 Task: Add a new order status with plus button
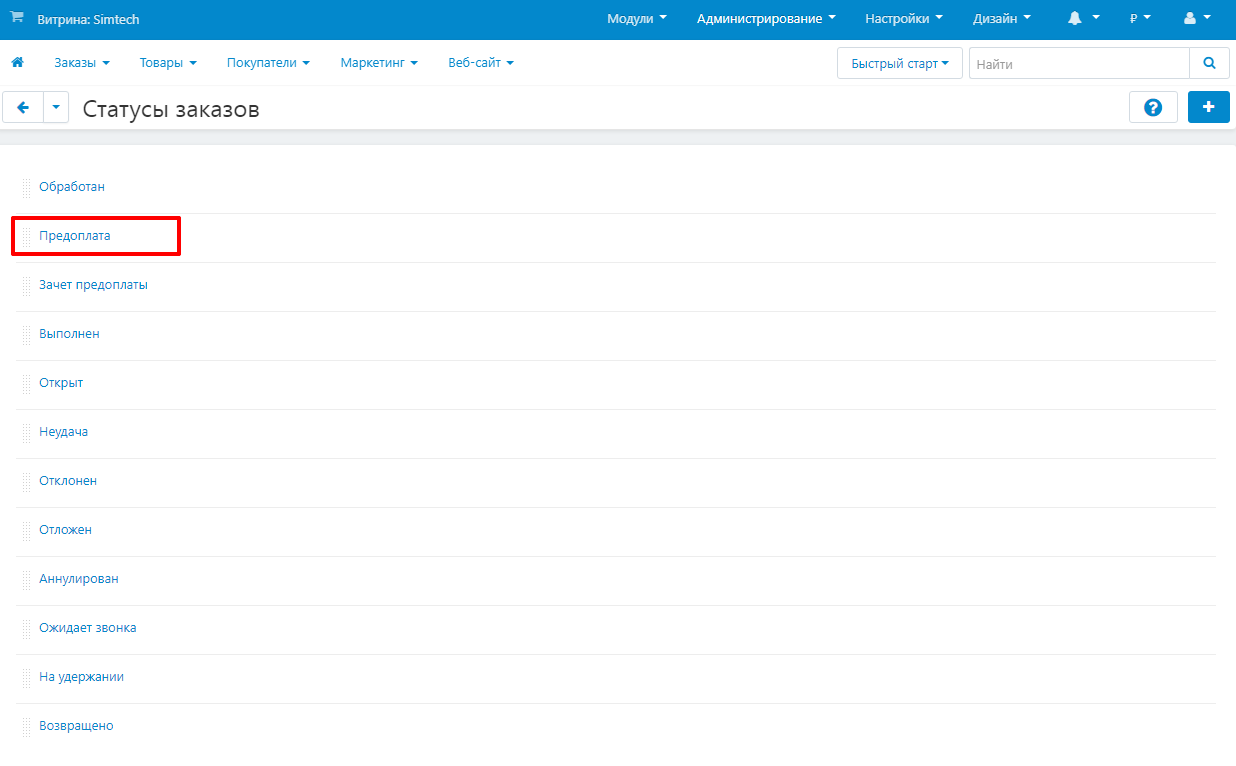tap(1209, 107)
